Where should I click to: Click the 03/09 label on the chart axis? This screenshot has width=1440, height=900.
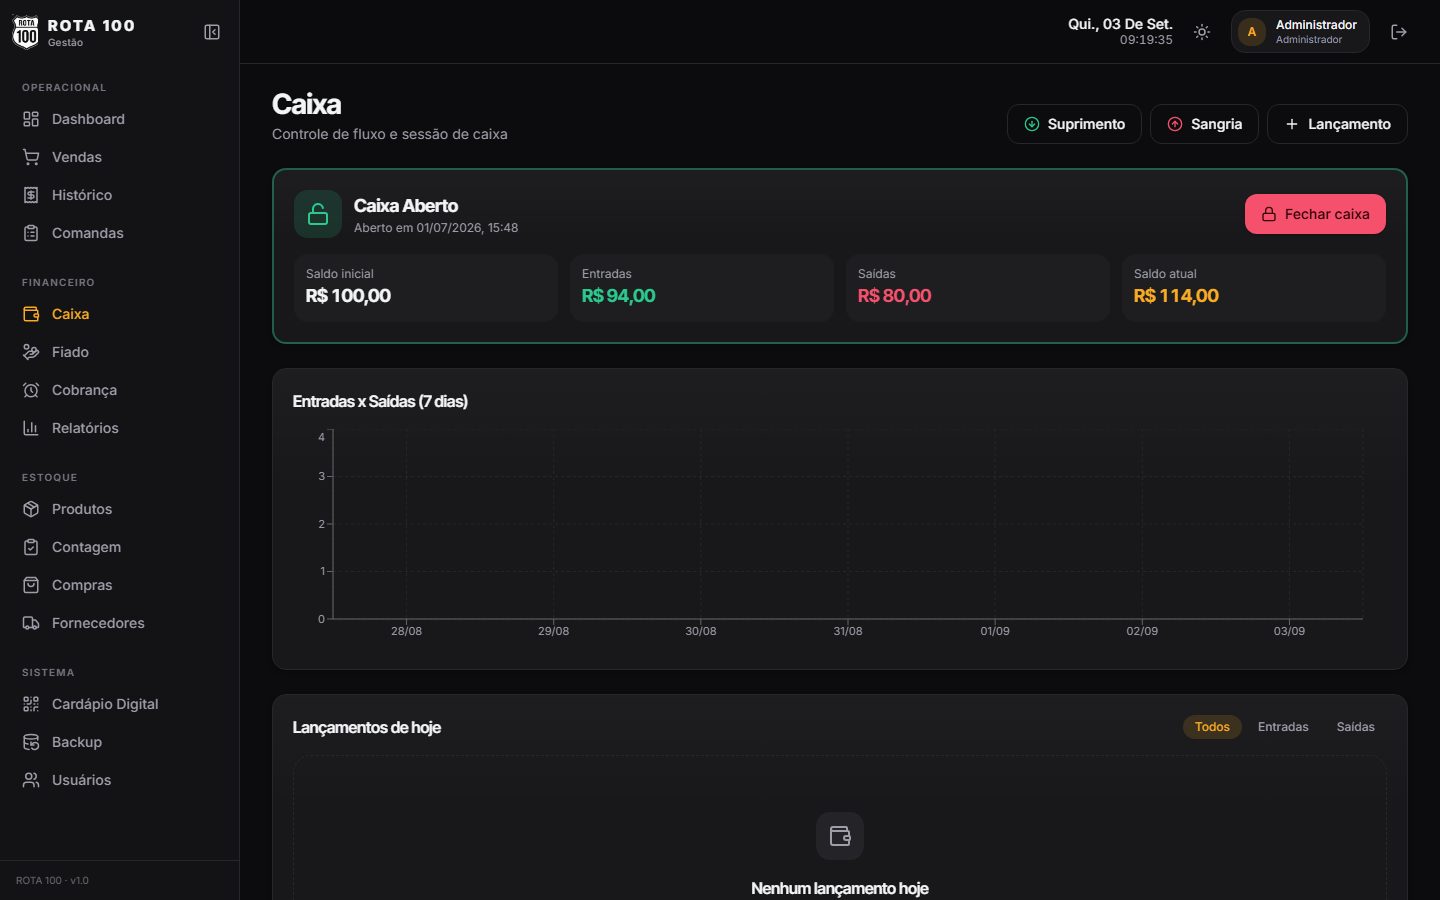(x=1289, y=631)
